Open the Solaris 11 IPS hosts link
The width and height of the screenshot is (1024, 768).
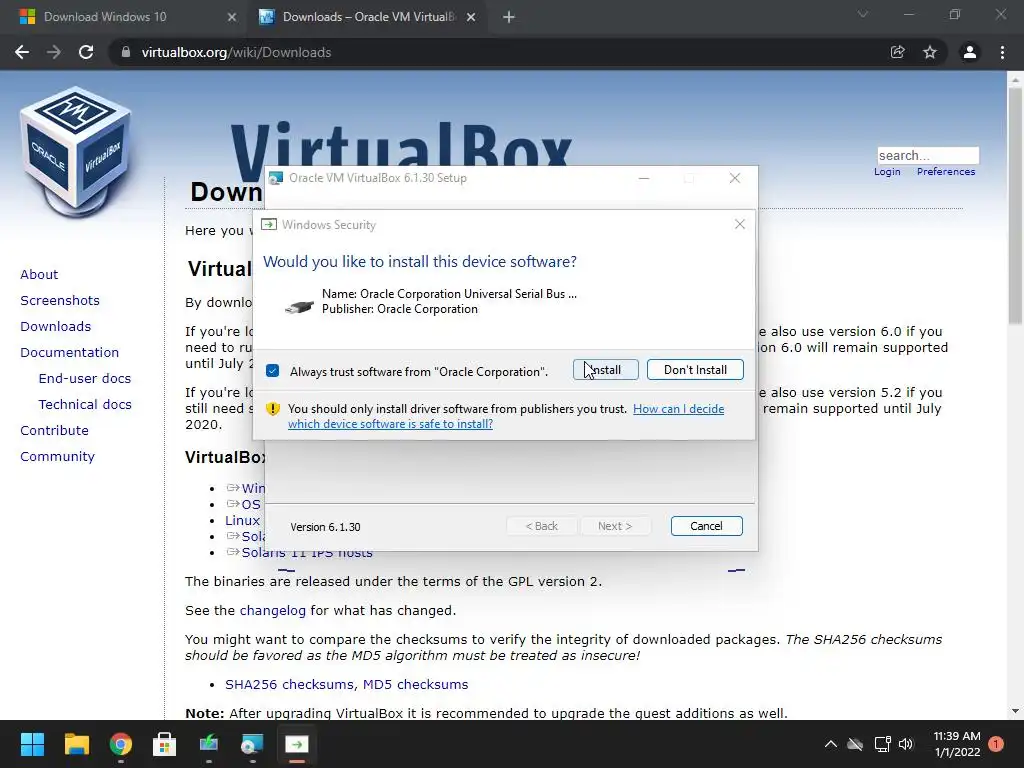307,555
